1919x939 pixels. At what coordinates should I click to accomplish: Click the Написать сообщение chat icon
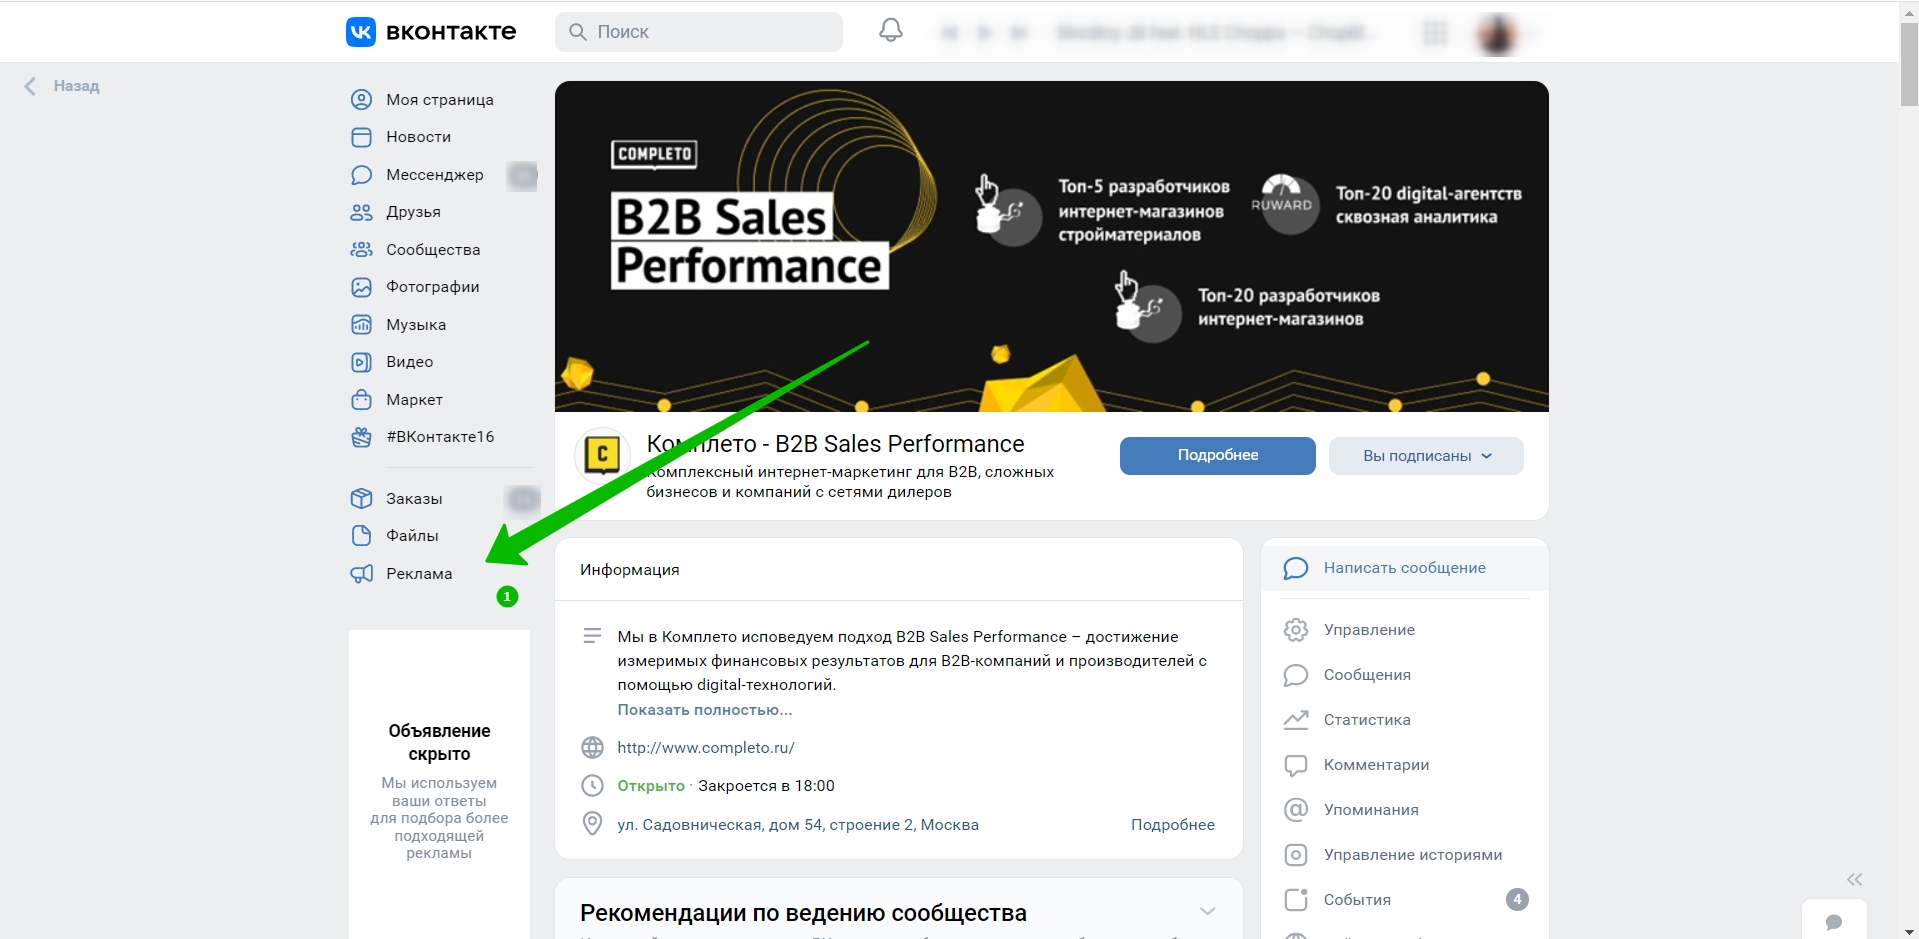tap(1296, 568)
